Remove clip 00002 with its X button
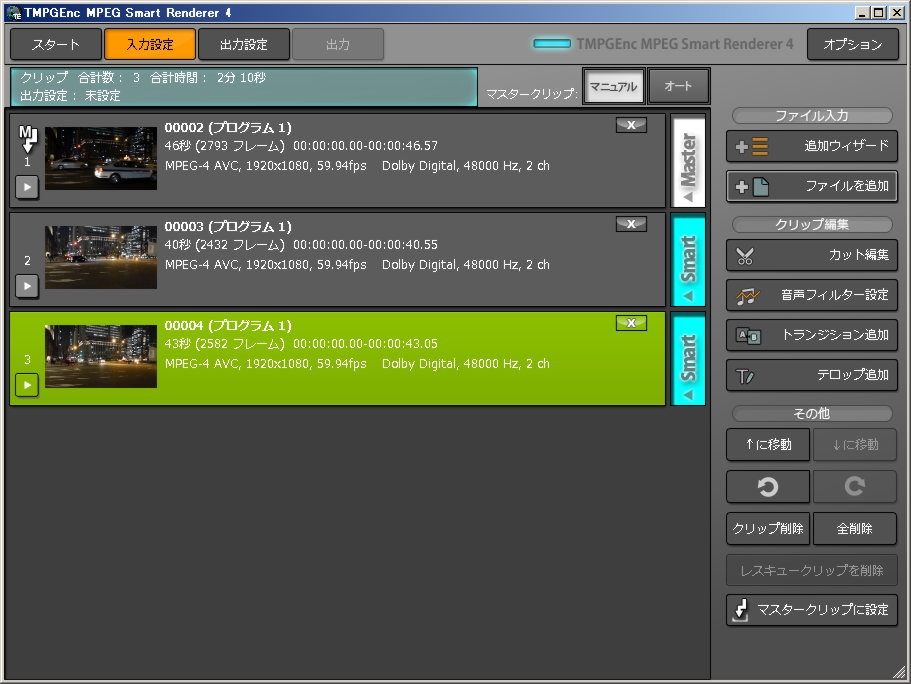Image resolution: width=911 pixels, height=684 pixels. pyautogui.click(x=631, y=125)
